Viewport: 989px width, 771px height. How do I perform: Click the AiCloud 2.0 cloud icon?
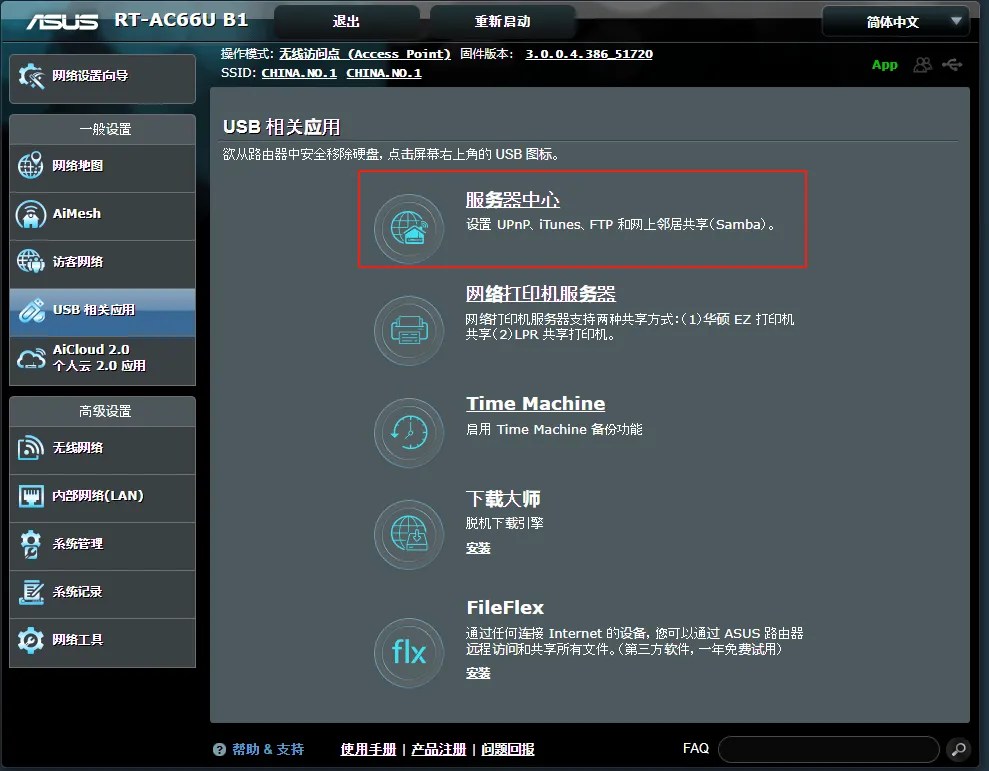[x=31, y=358]
